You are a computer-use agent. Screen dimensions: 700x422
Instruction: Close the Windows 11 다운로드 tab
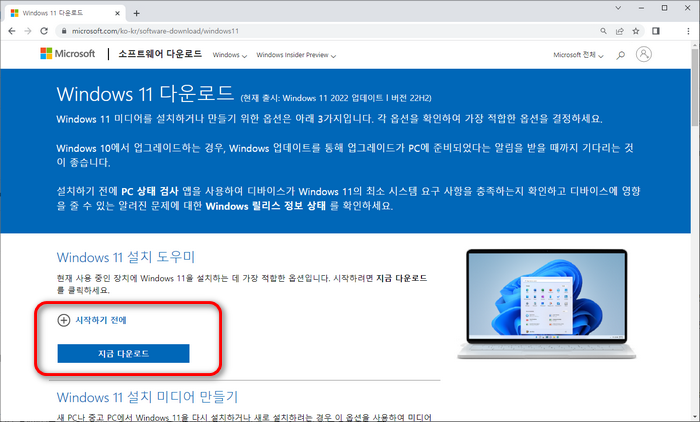click(x=117, y=13)
